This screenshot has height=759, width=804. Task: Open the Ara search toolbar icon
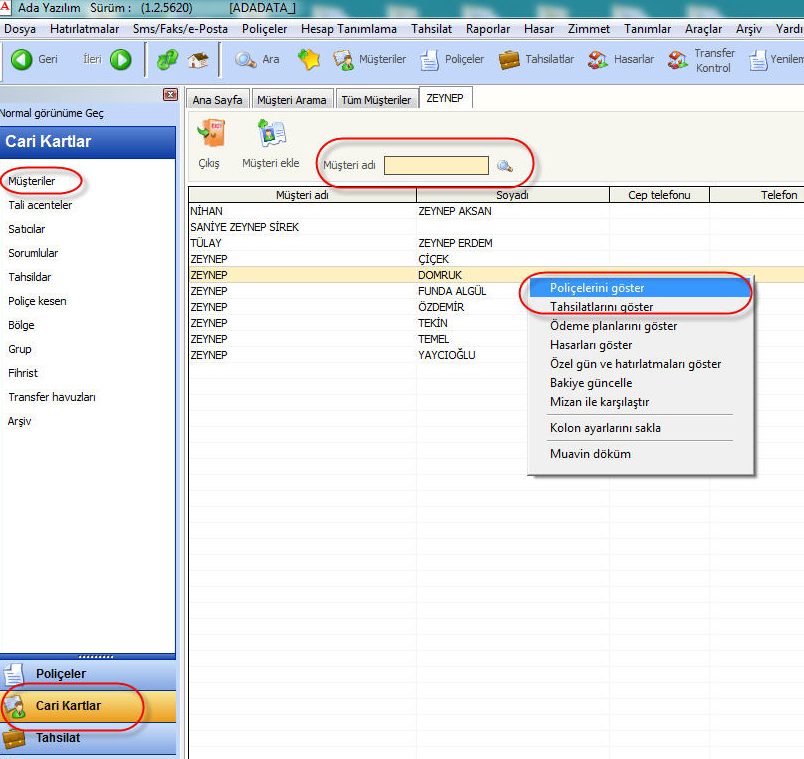click(x=246, y=60)
